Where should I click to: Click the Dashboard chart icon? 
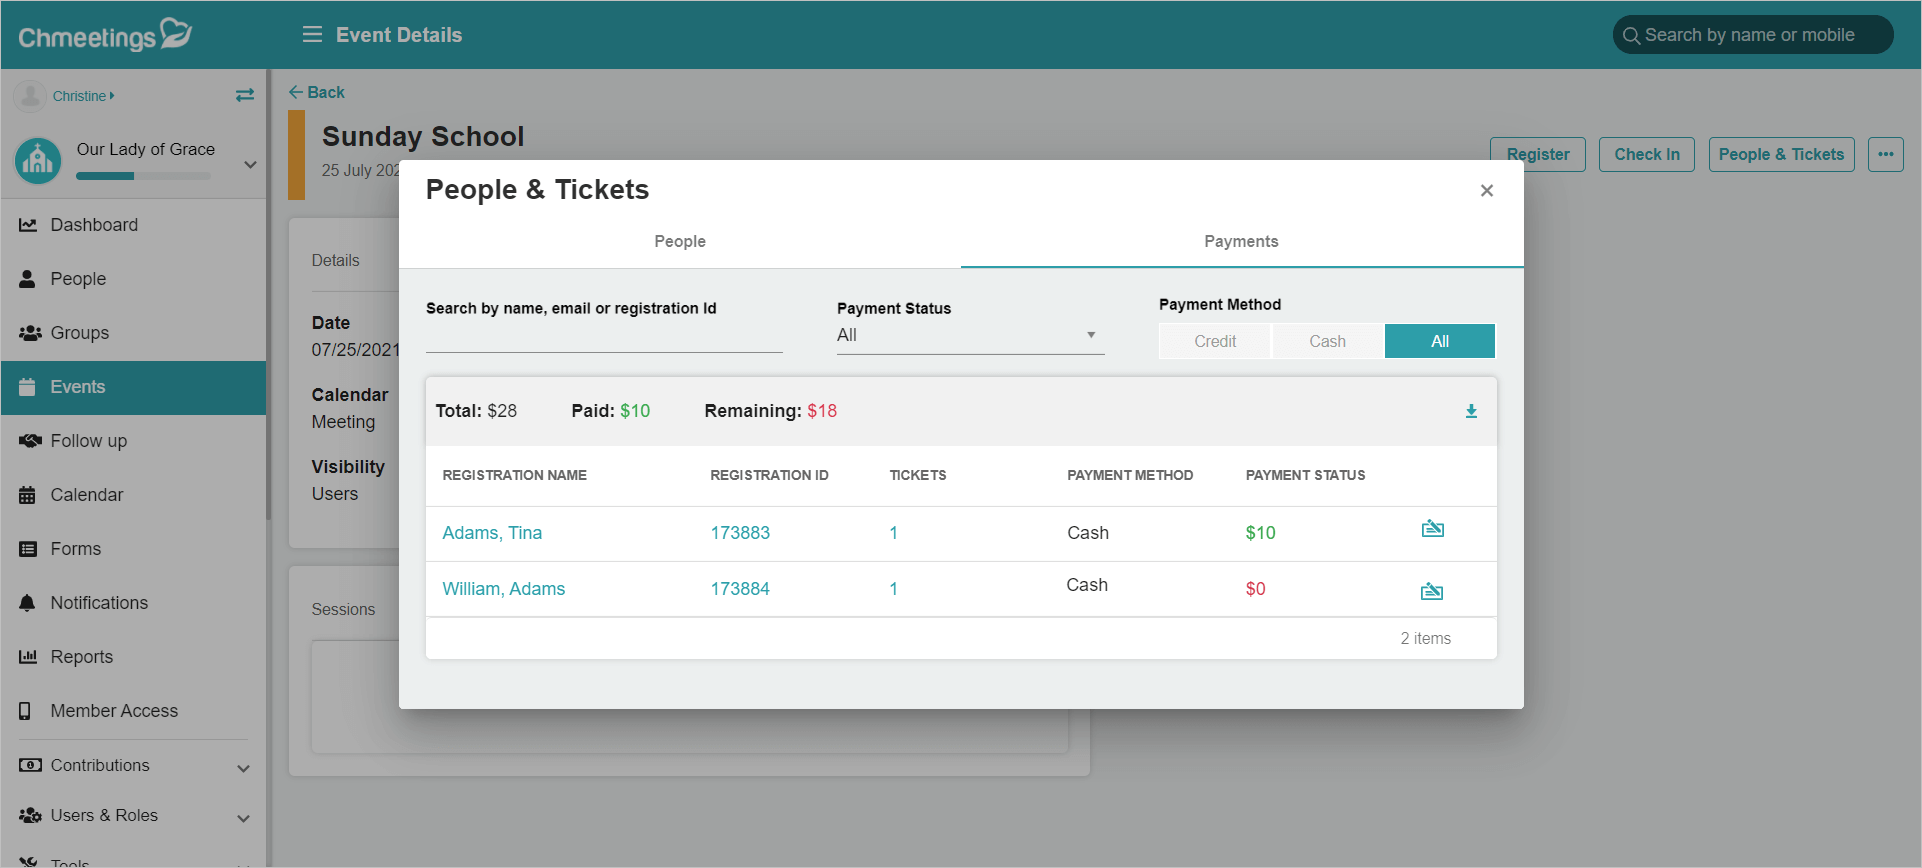(28, 225)
